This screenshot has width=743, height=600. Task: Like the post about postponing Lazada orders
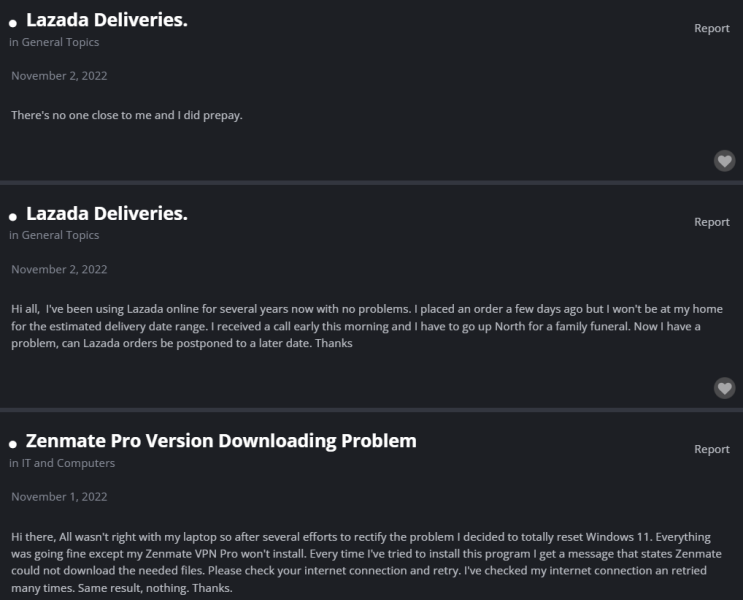(x=724, y=388)
